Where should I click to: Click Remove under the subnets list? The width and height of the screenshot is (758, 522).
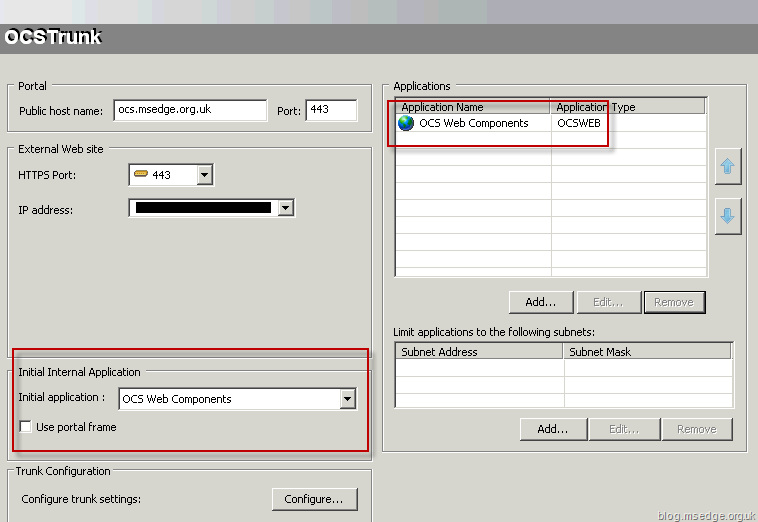click(x=697, y=429)
